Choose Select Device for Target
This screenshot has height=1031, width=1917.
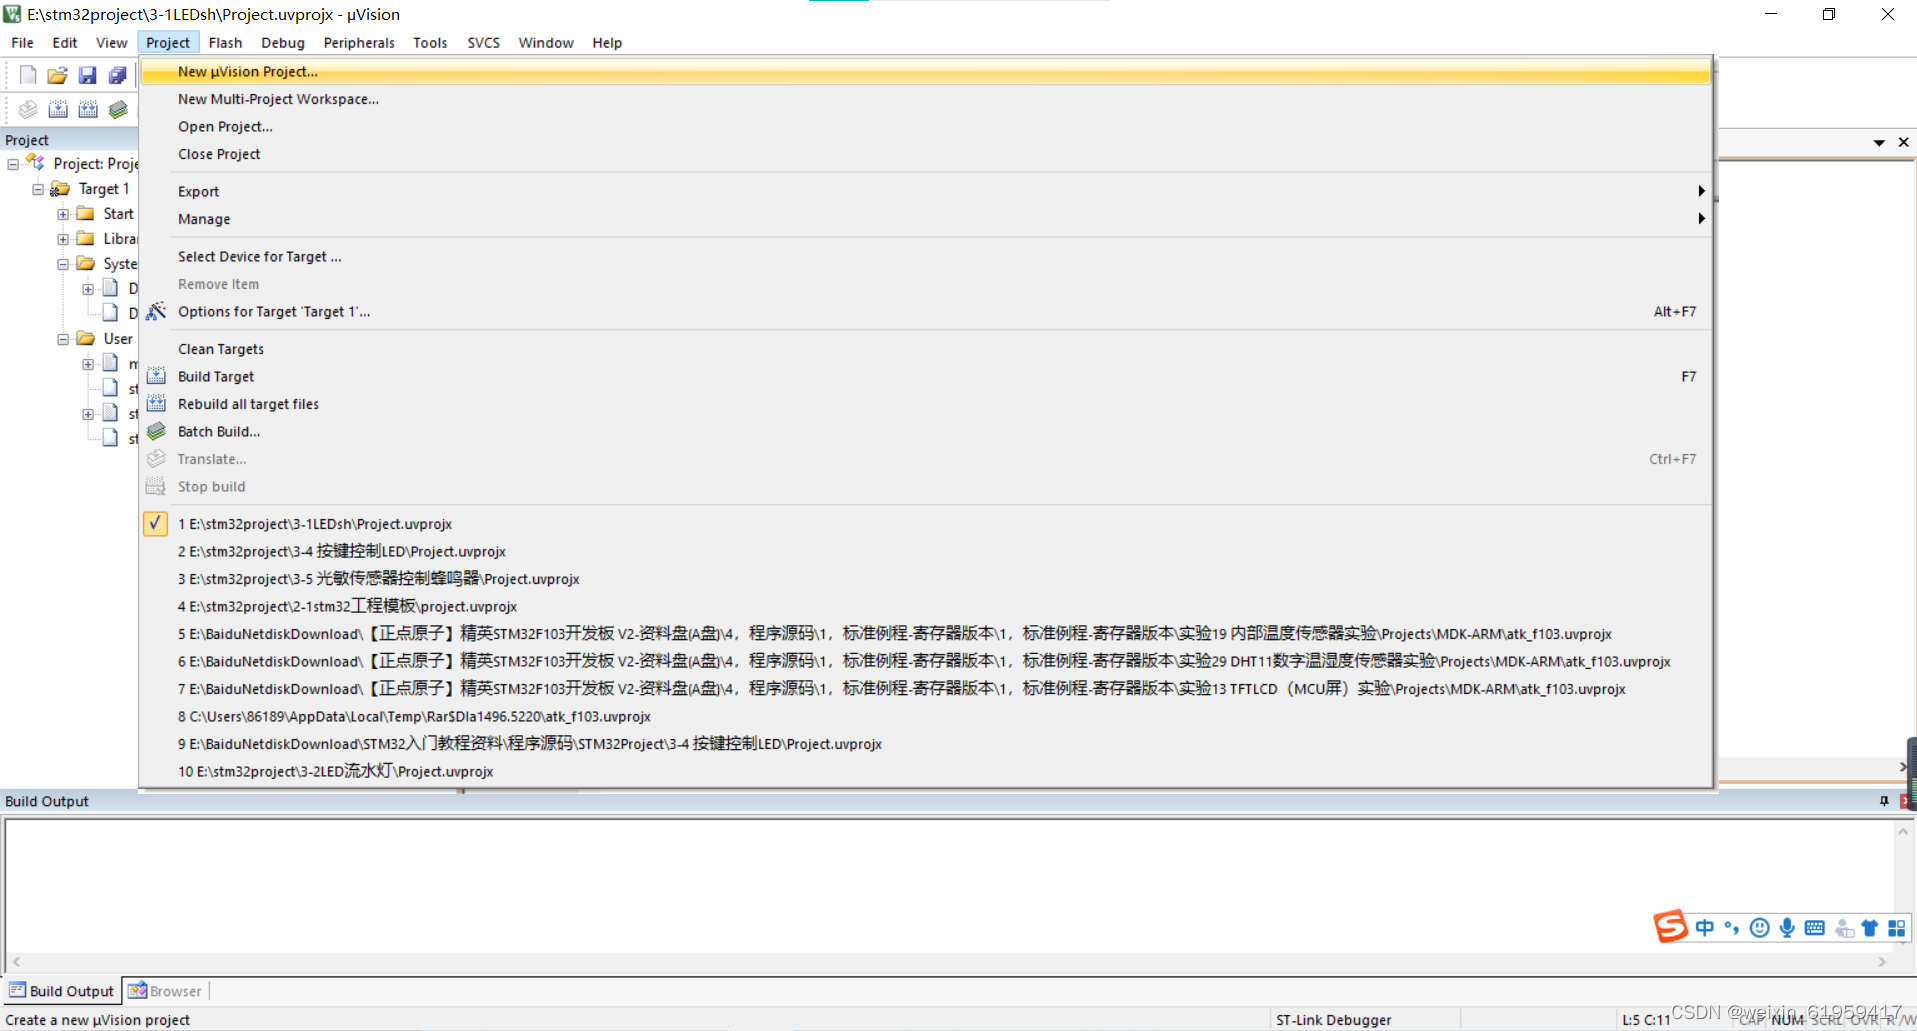(x=925, y=257)
